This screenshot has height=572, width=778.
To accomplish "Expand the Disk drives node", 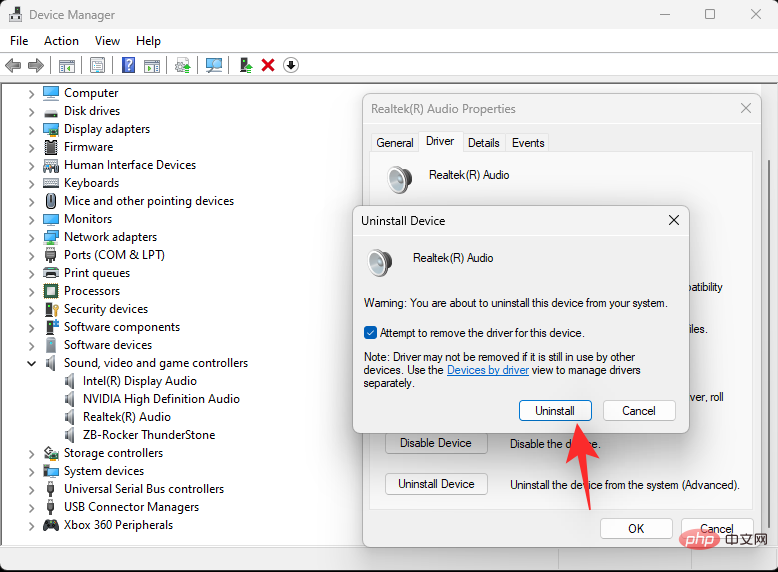I will coord(31,112).
